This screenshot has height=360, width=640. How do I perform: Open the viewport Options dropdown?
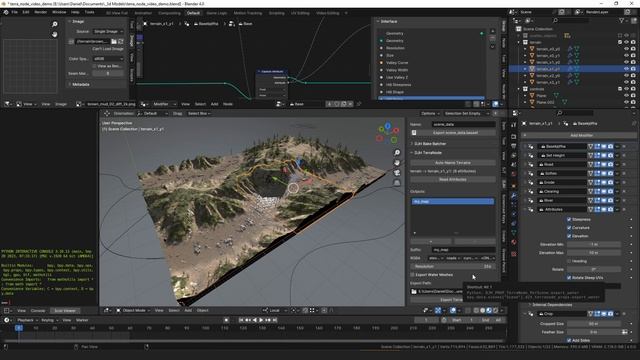430,113
